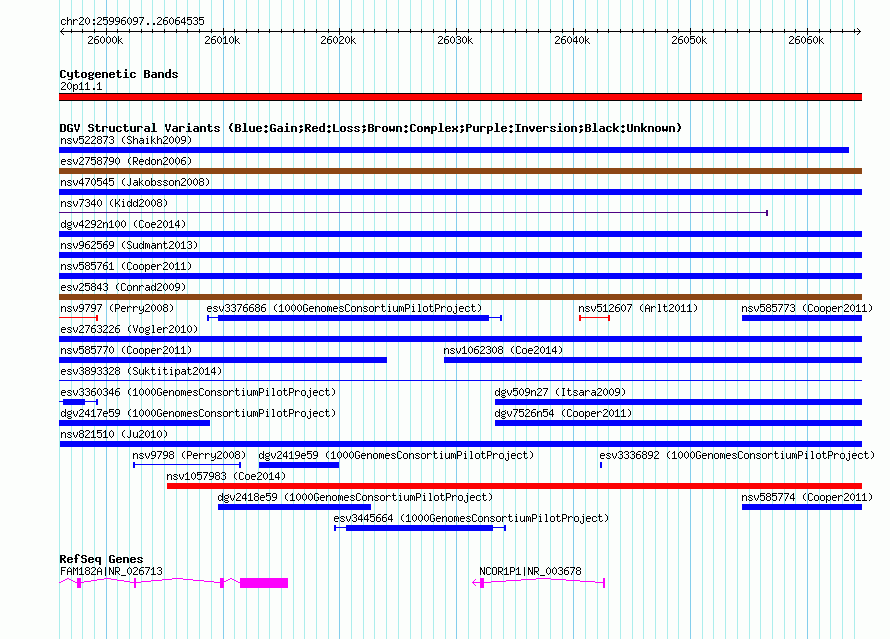
Task: Select the dgv4292n100 (Coe2014) label
Action: 123,224
